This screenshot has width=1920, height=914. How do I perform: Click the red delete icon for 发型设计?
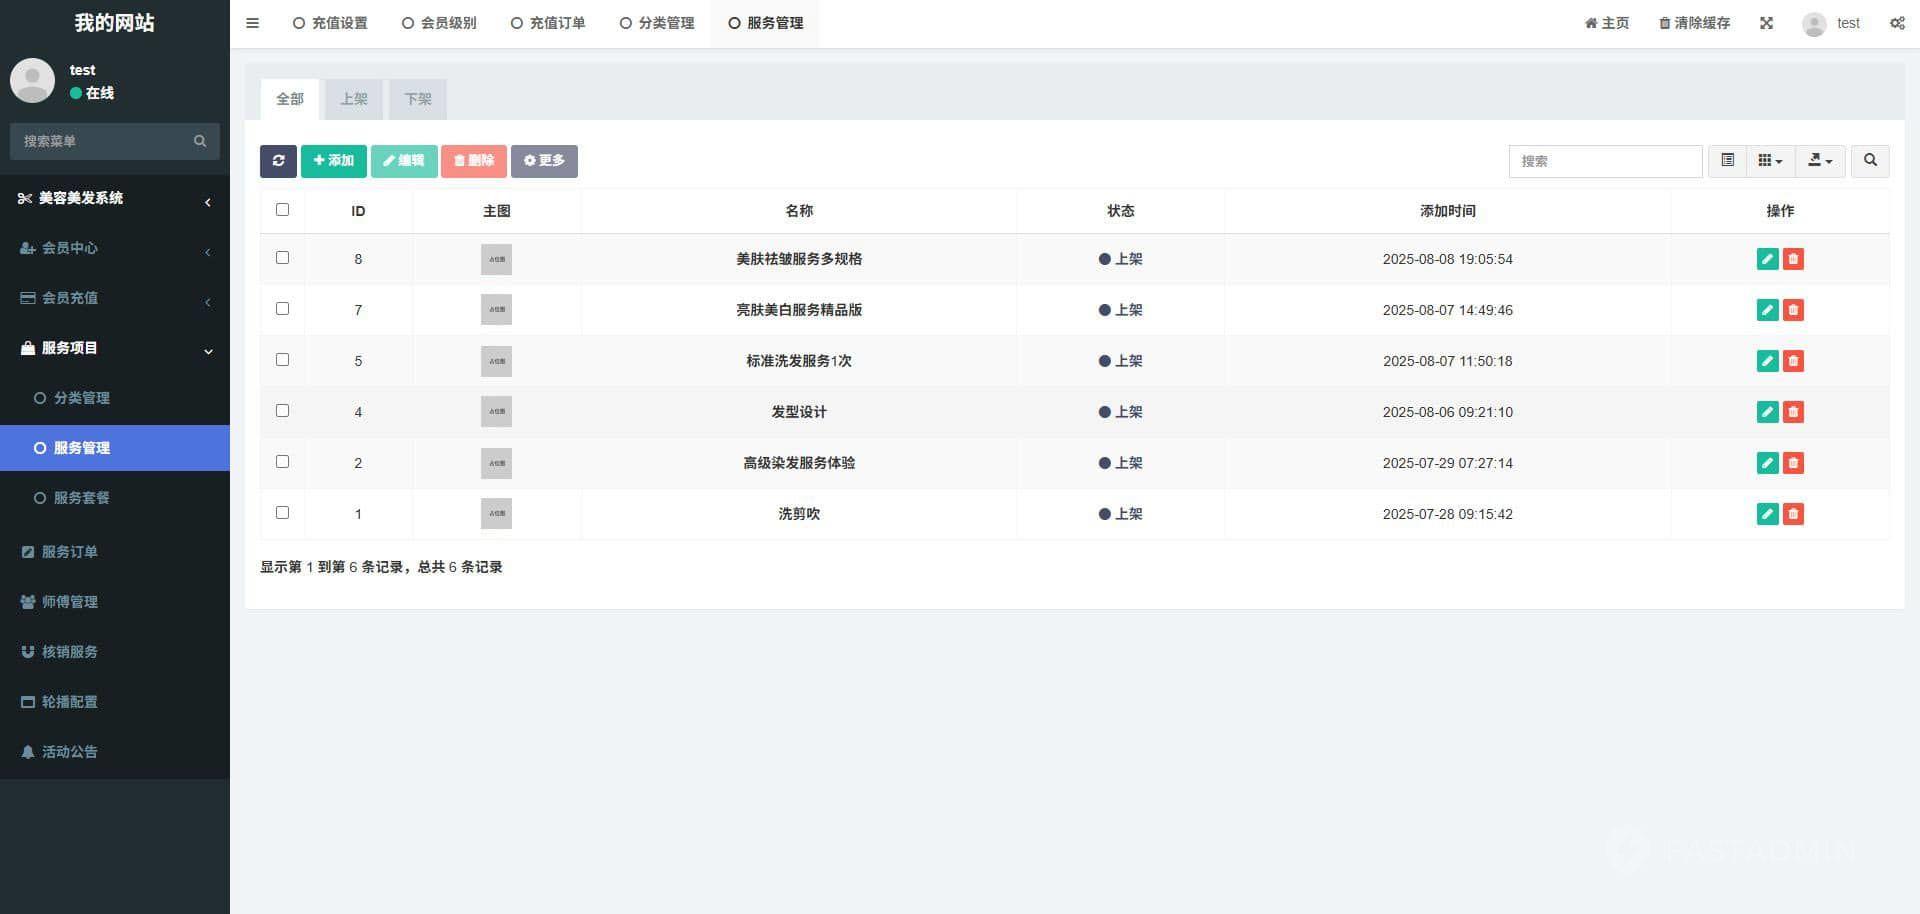pos(1793,412)
